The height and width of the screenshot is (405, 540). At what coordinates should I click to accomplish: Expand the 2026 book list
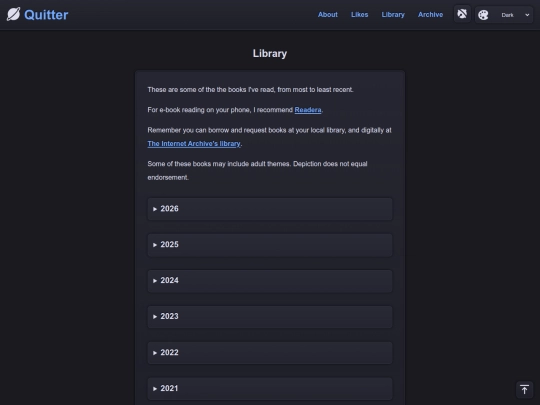270,209
